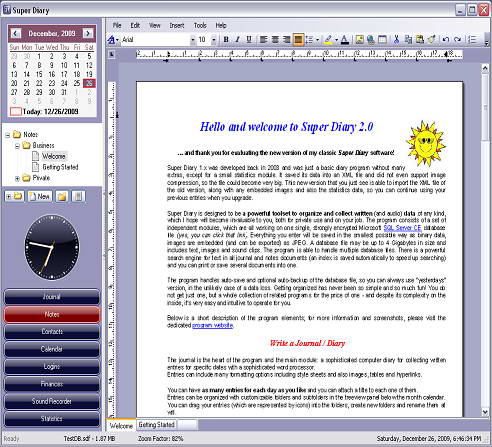The image size is (492, 447).
Task: Open the font size dropdown
Action: click(x=214, y=40)
